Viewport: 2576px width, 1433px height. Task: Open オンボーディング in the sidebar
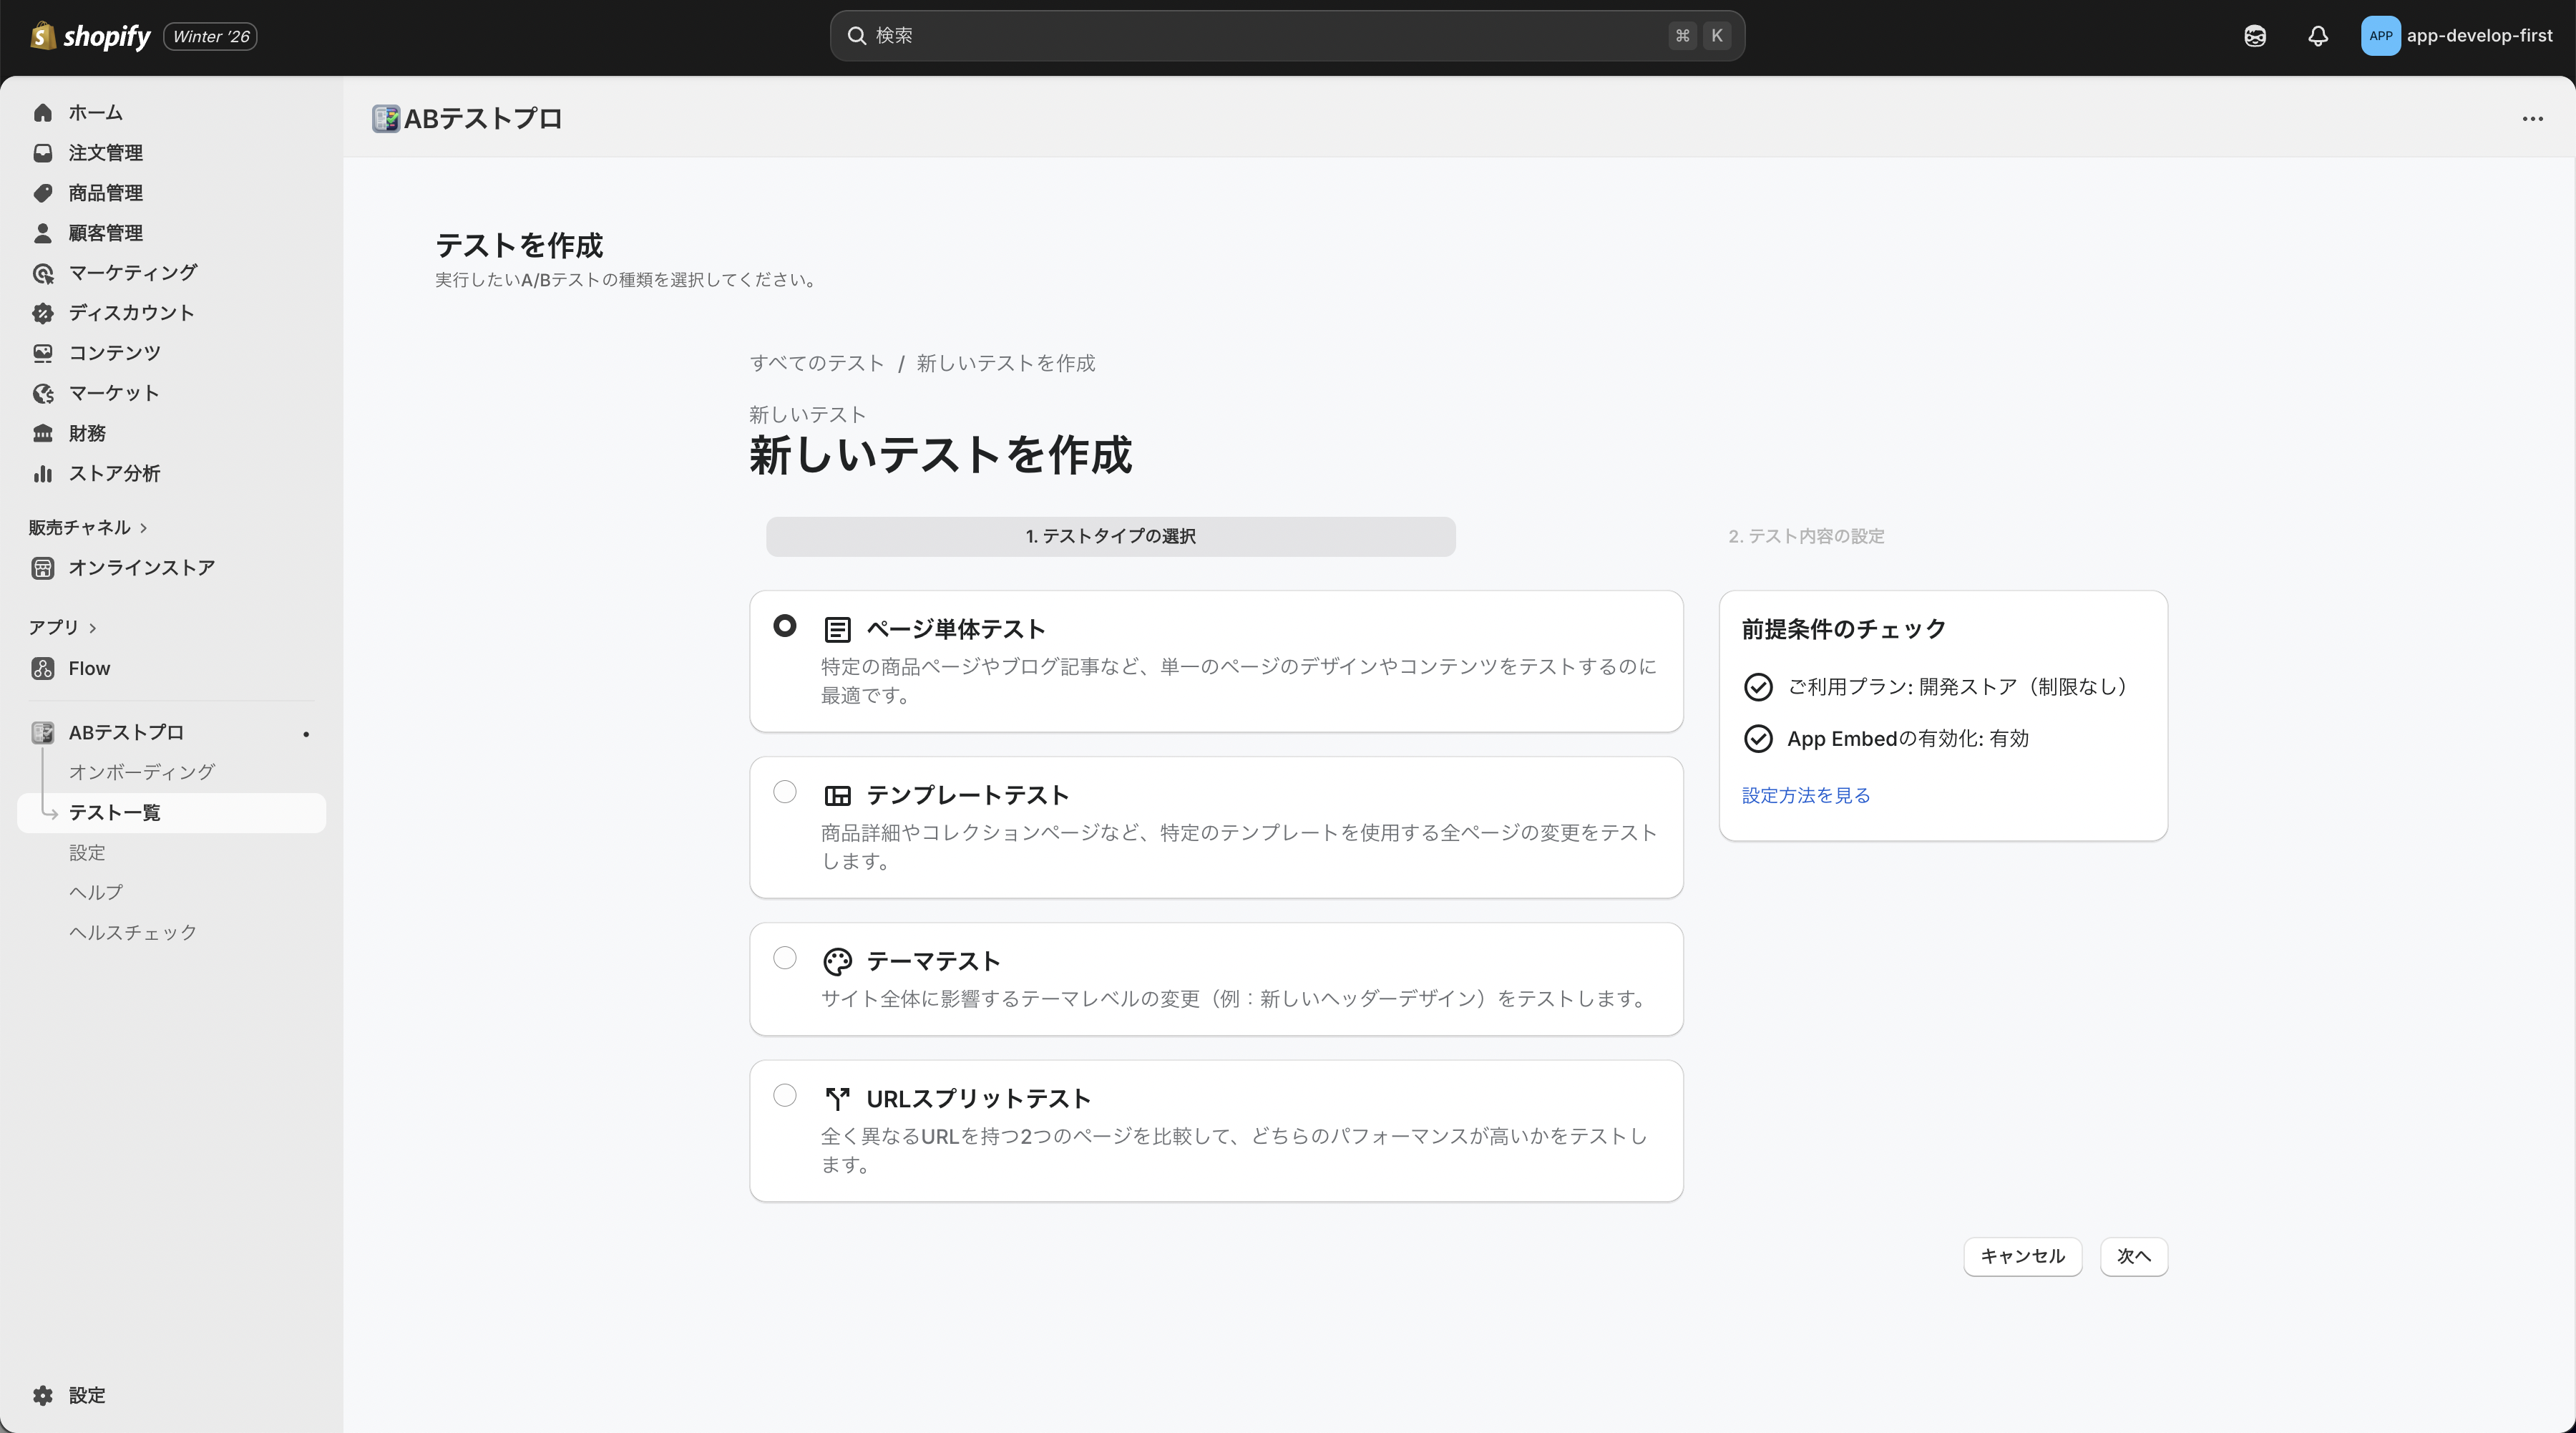point(141,772)
